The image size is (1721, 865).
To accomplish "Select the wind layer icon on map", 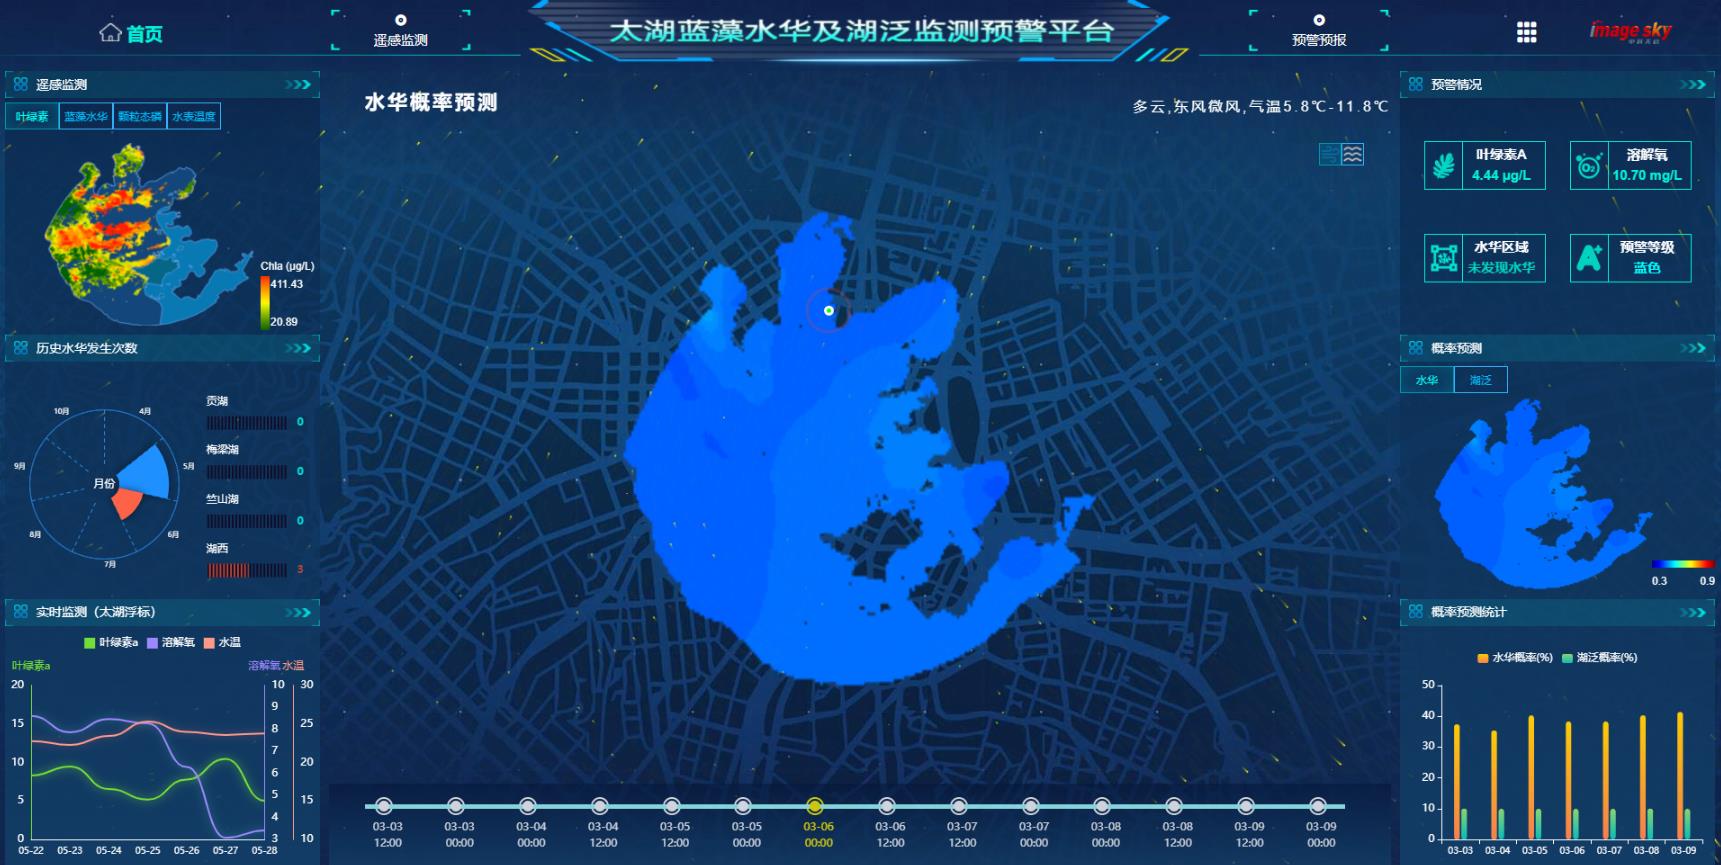I will point(1329,154).
